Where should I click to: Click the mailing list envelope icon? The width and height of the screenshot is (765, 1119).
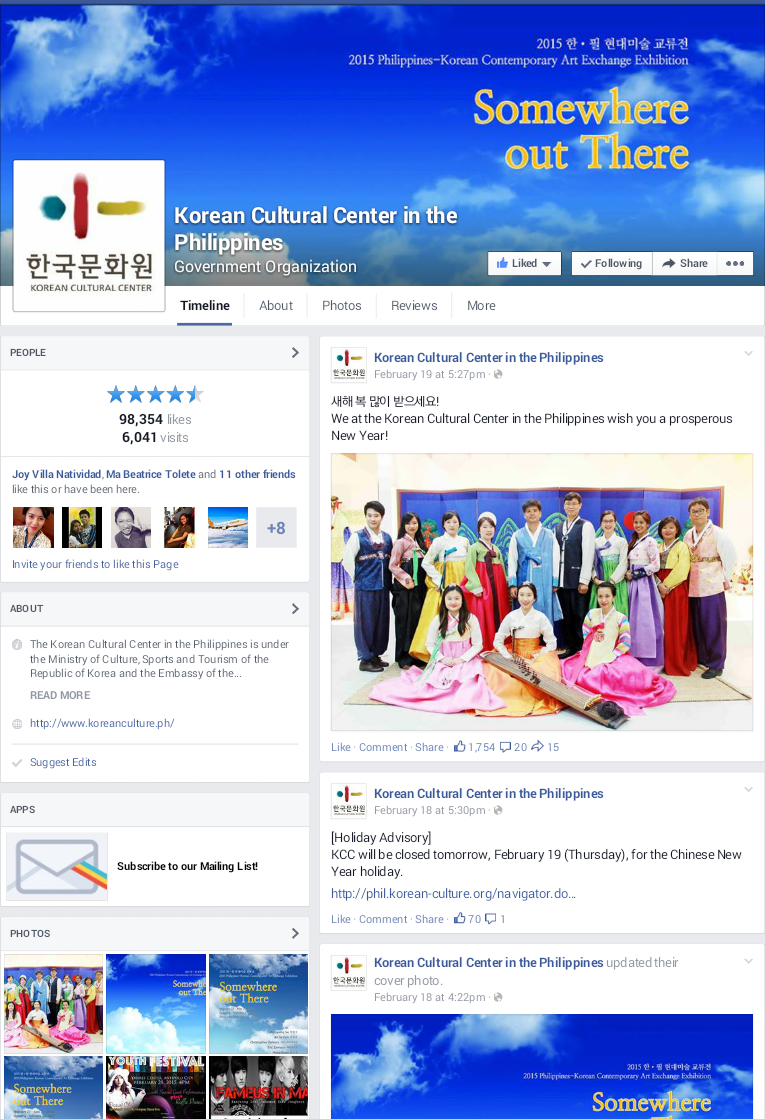pos(57,866)
